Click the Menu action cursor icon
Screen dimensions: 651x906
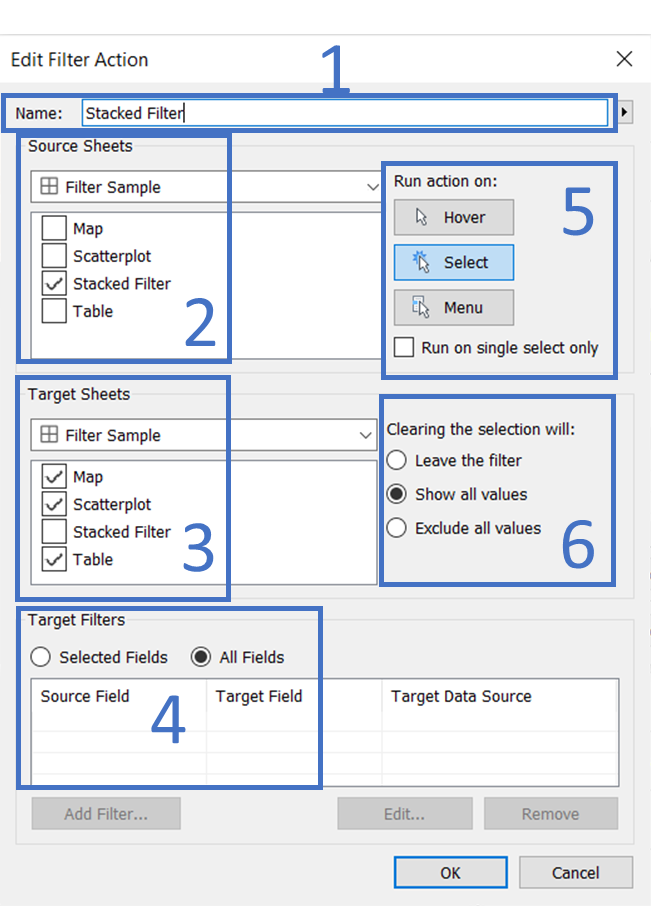click(x=421, y=307)
